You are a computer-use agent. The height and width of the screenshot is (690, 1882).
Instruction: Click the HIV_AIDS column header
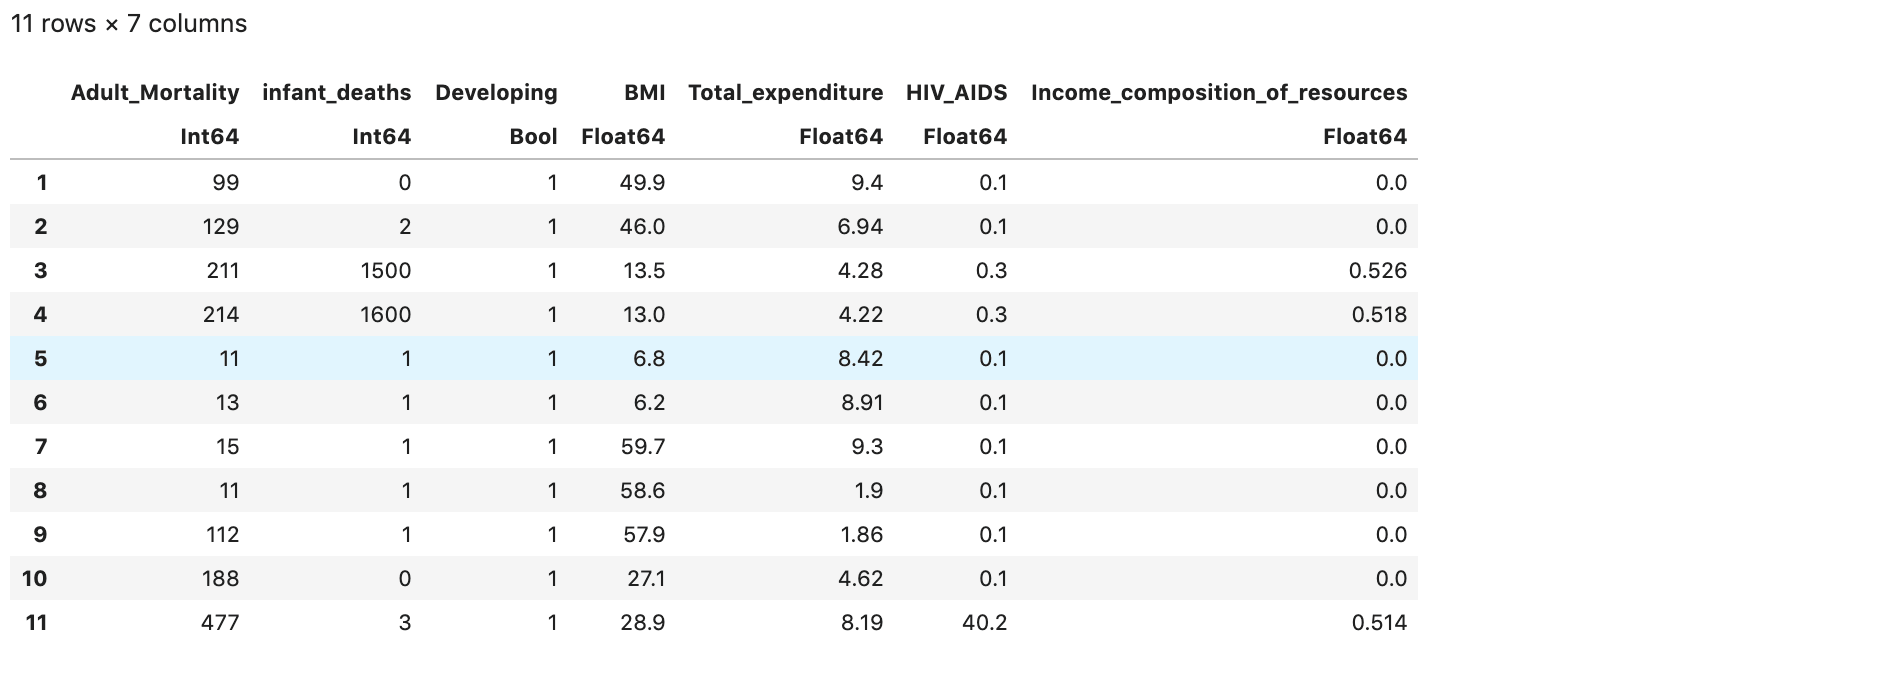956,93
